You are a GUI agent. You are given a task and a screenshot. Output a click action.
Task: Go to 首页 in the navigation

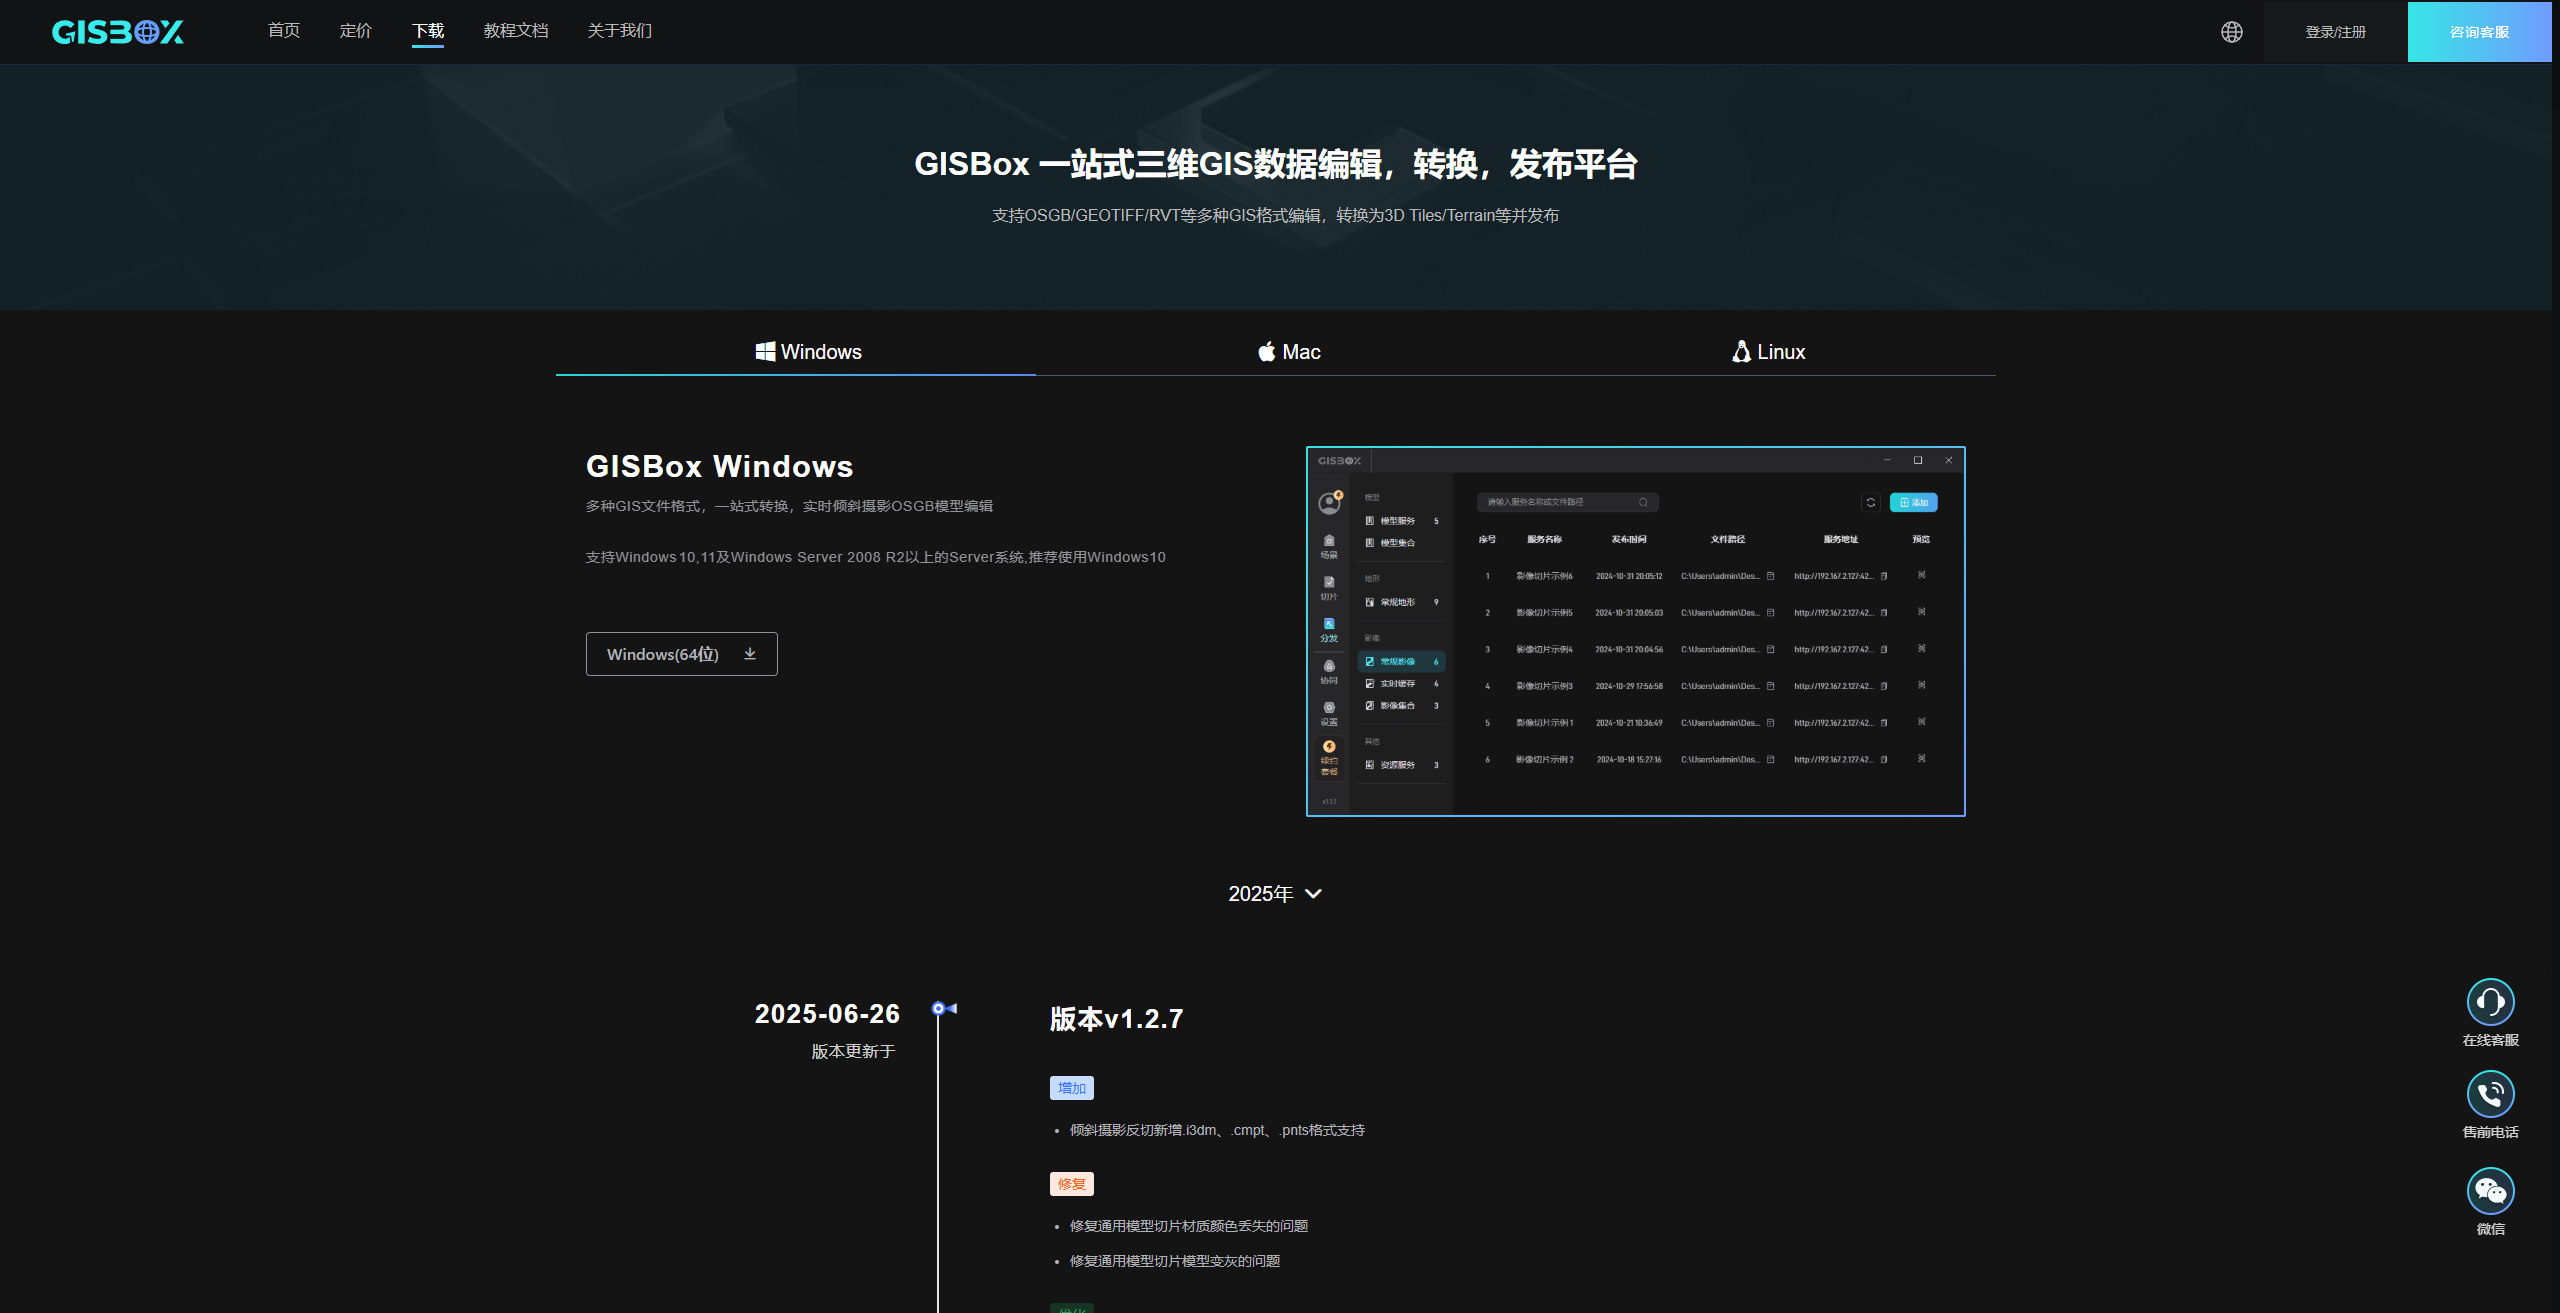point(284,31)
